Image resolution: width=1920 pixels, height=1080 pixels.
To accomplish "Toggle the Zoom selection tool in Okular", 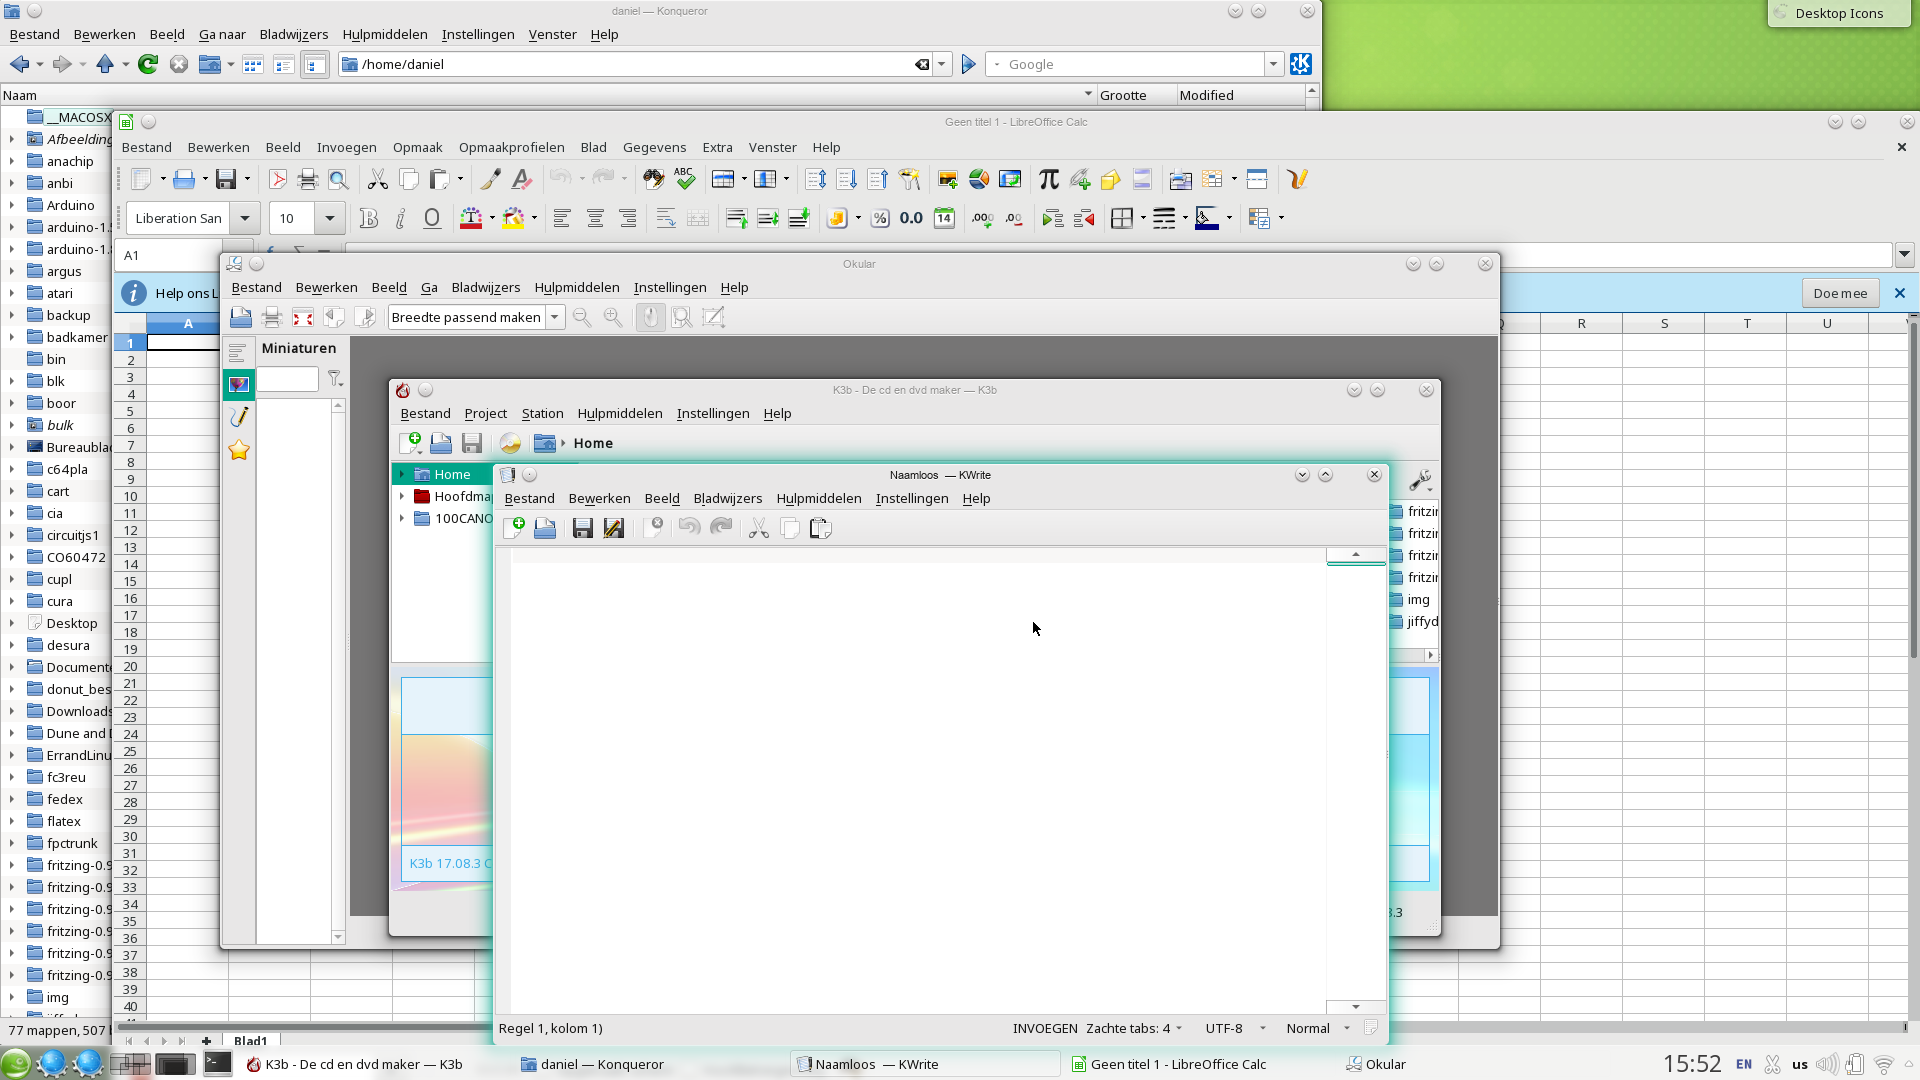I will (x=682, y=317).
